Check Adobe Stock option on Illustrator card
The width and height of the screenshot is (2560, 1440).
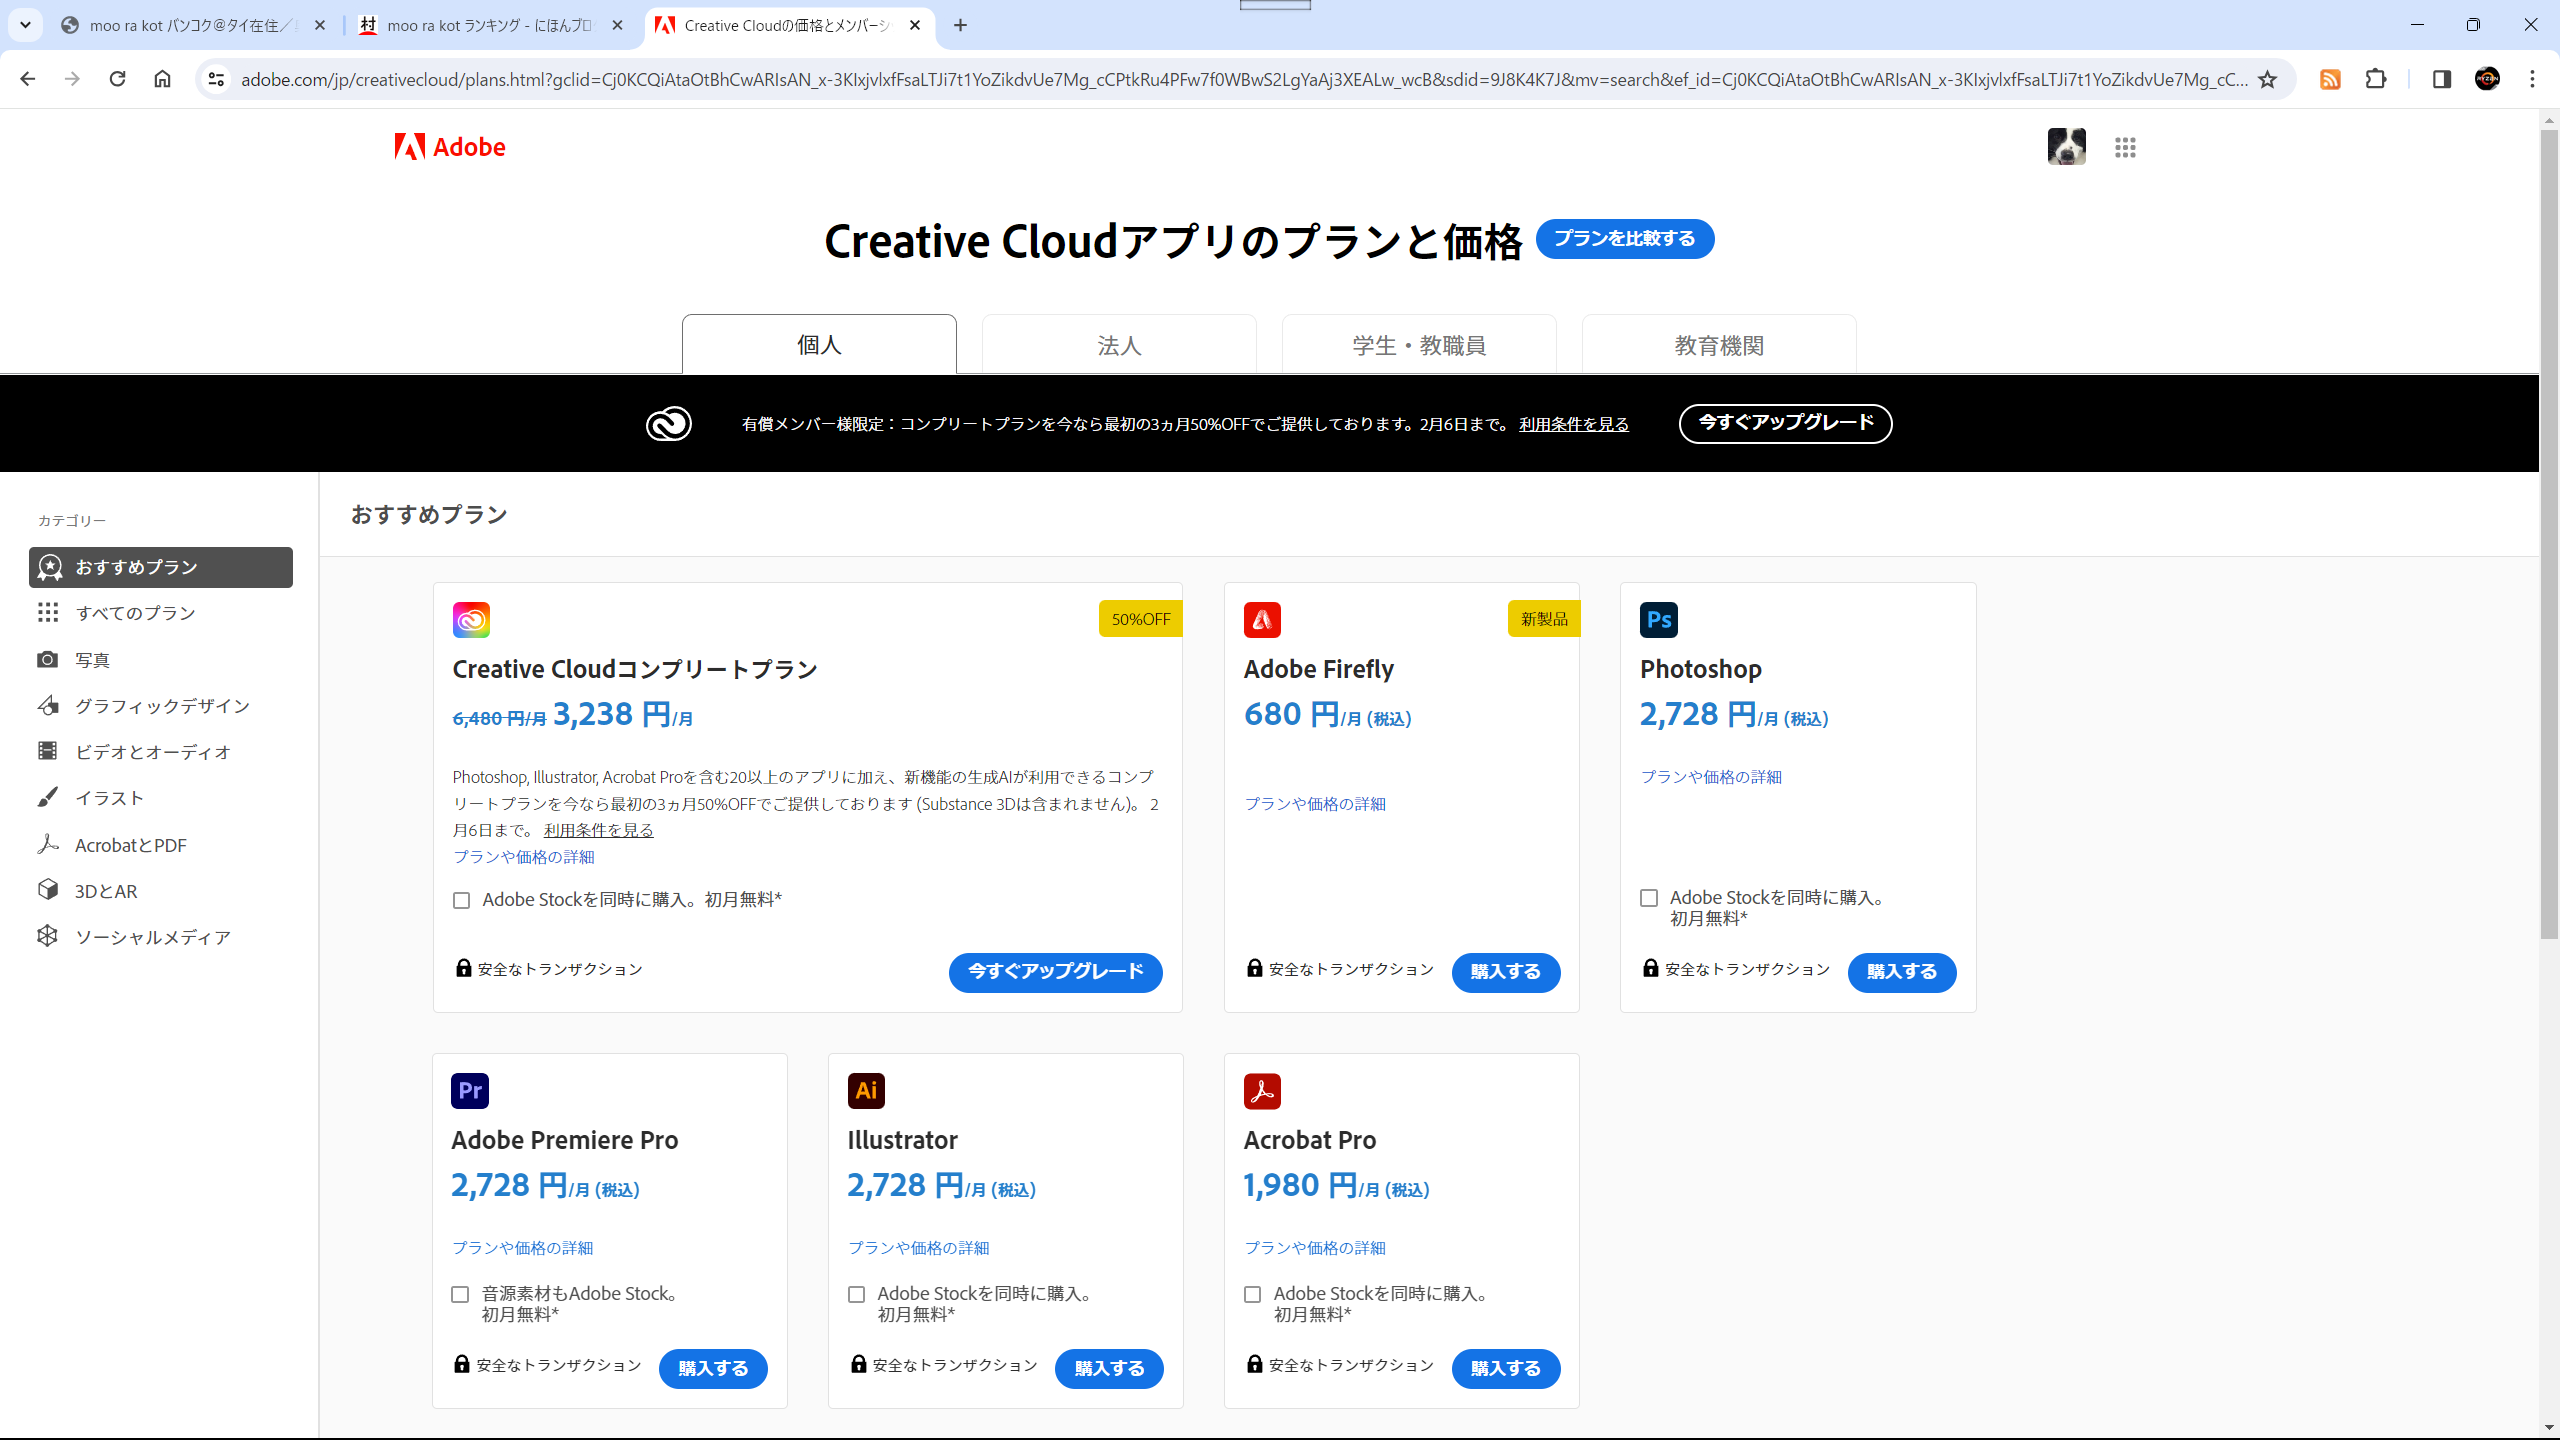coord(856,1294)
